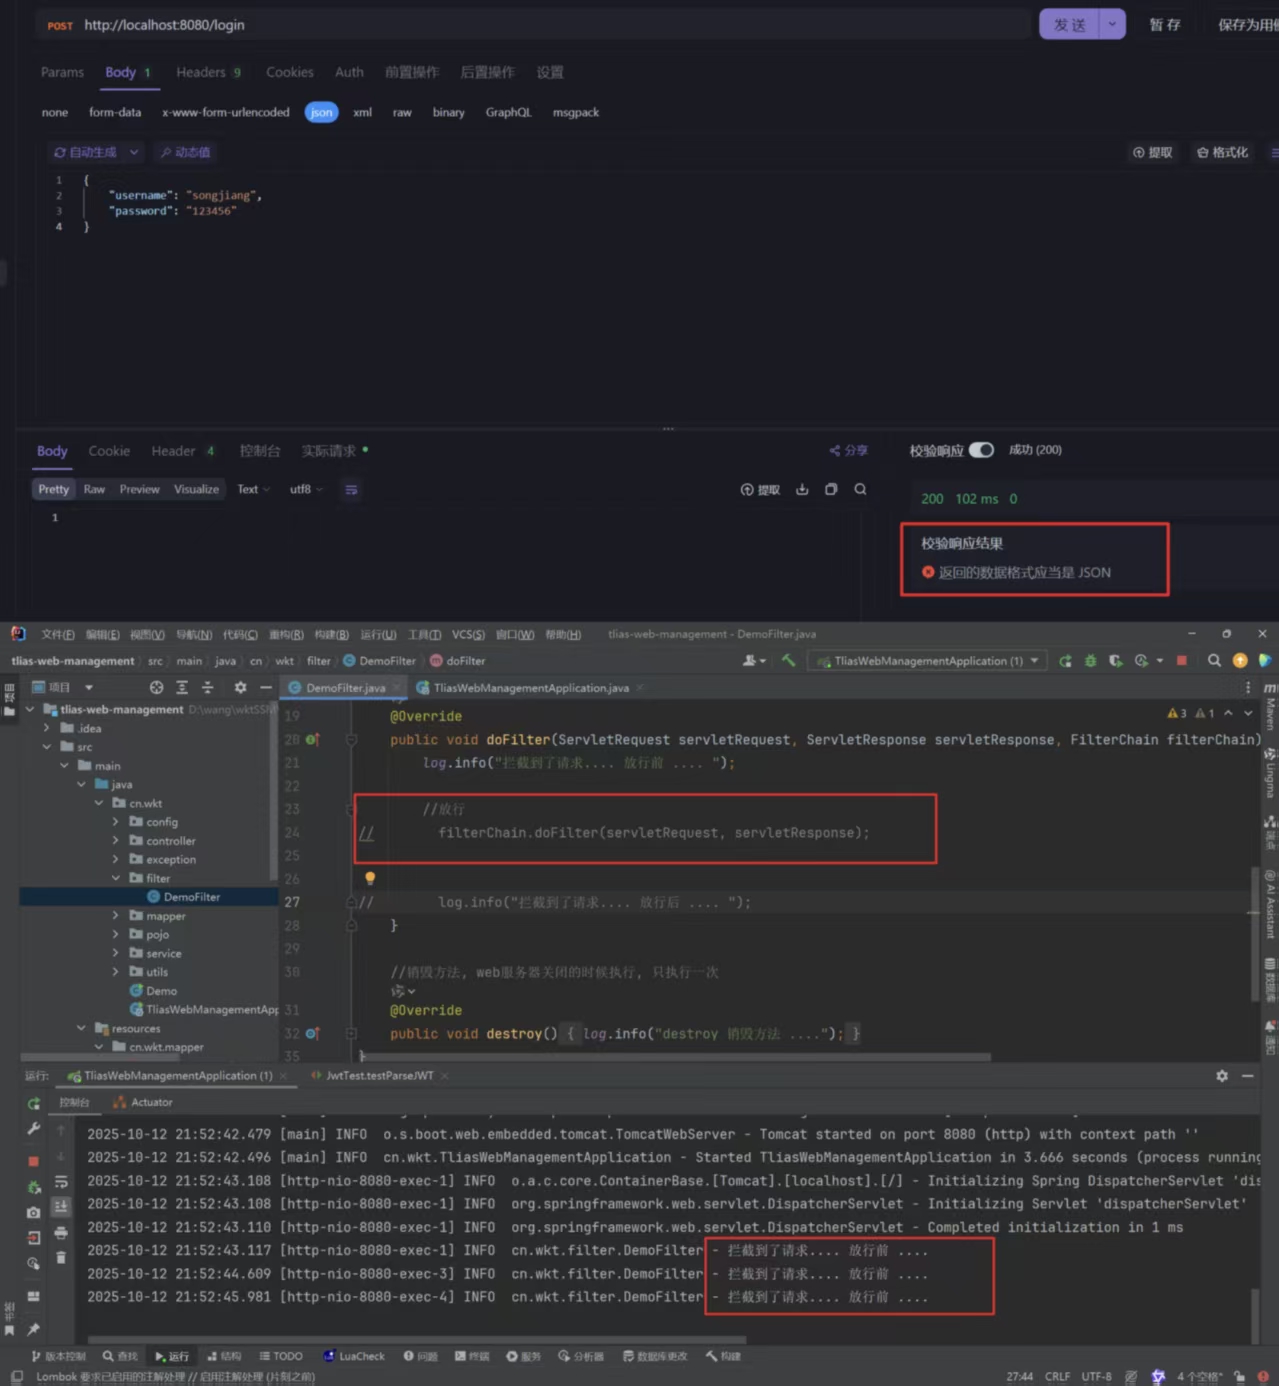Select the json body type option
Screen dimensions: 1279x1386
tap(321, 113)
